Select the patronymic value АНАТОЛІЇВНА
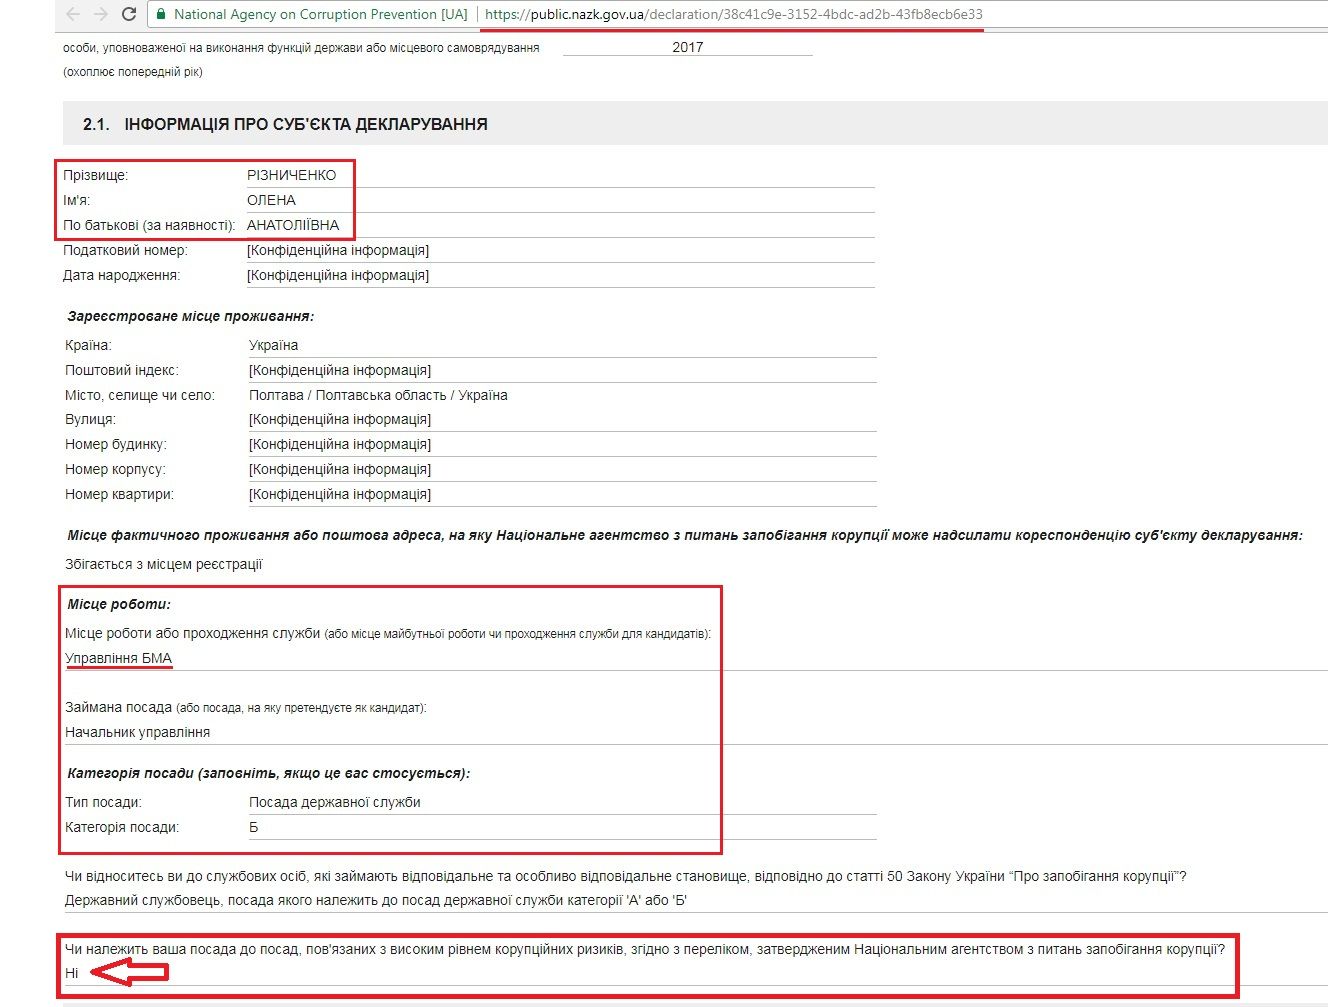 tap(293, 225)
